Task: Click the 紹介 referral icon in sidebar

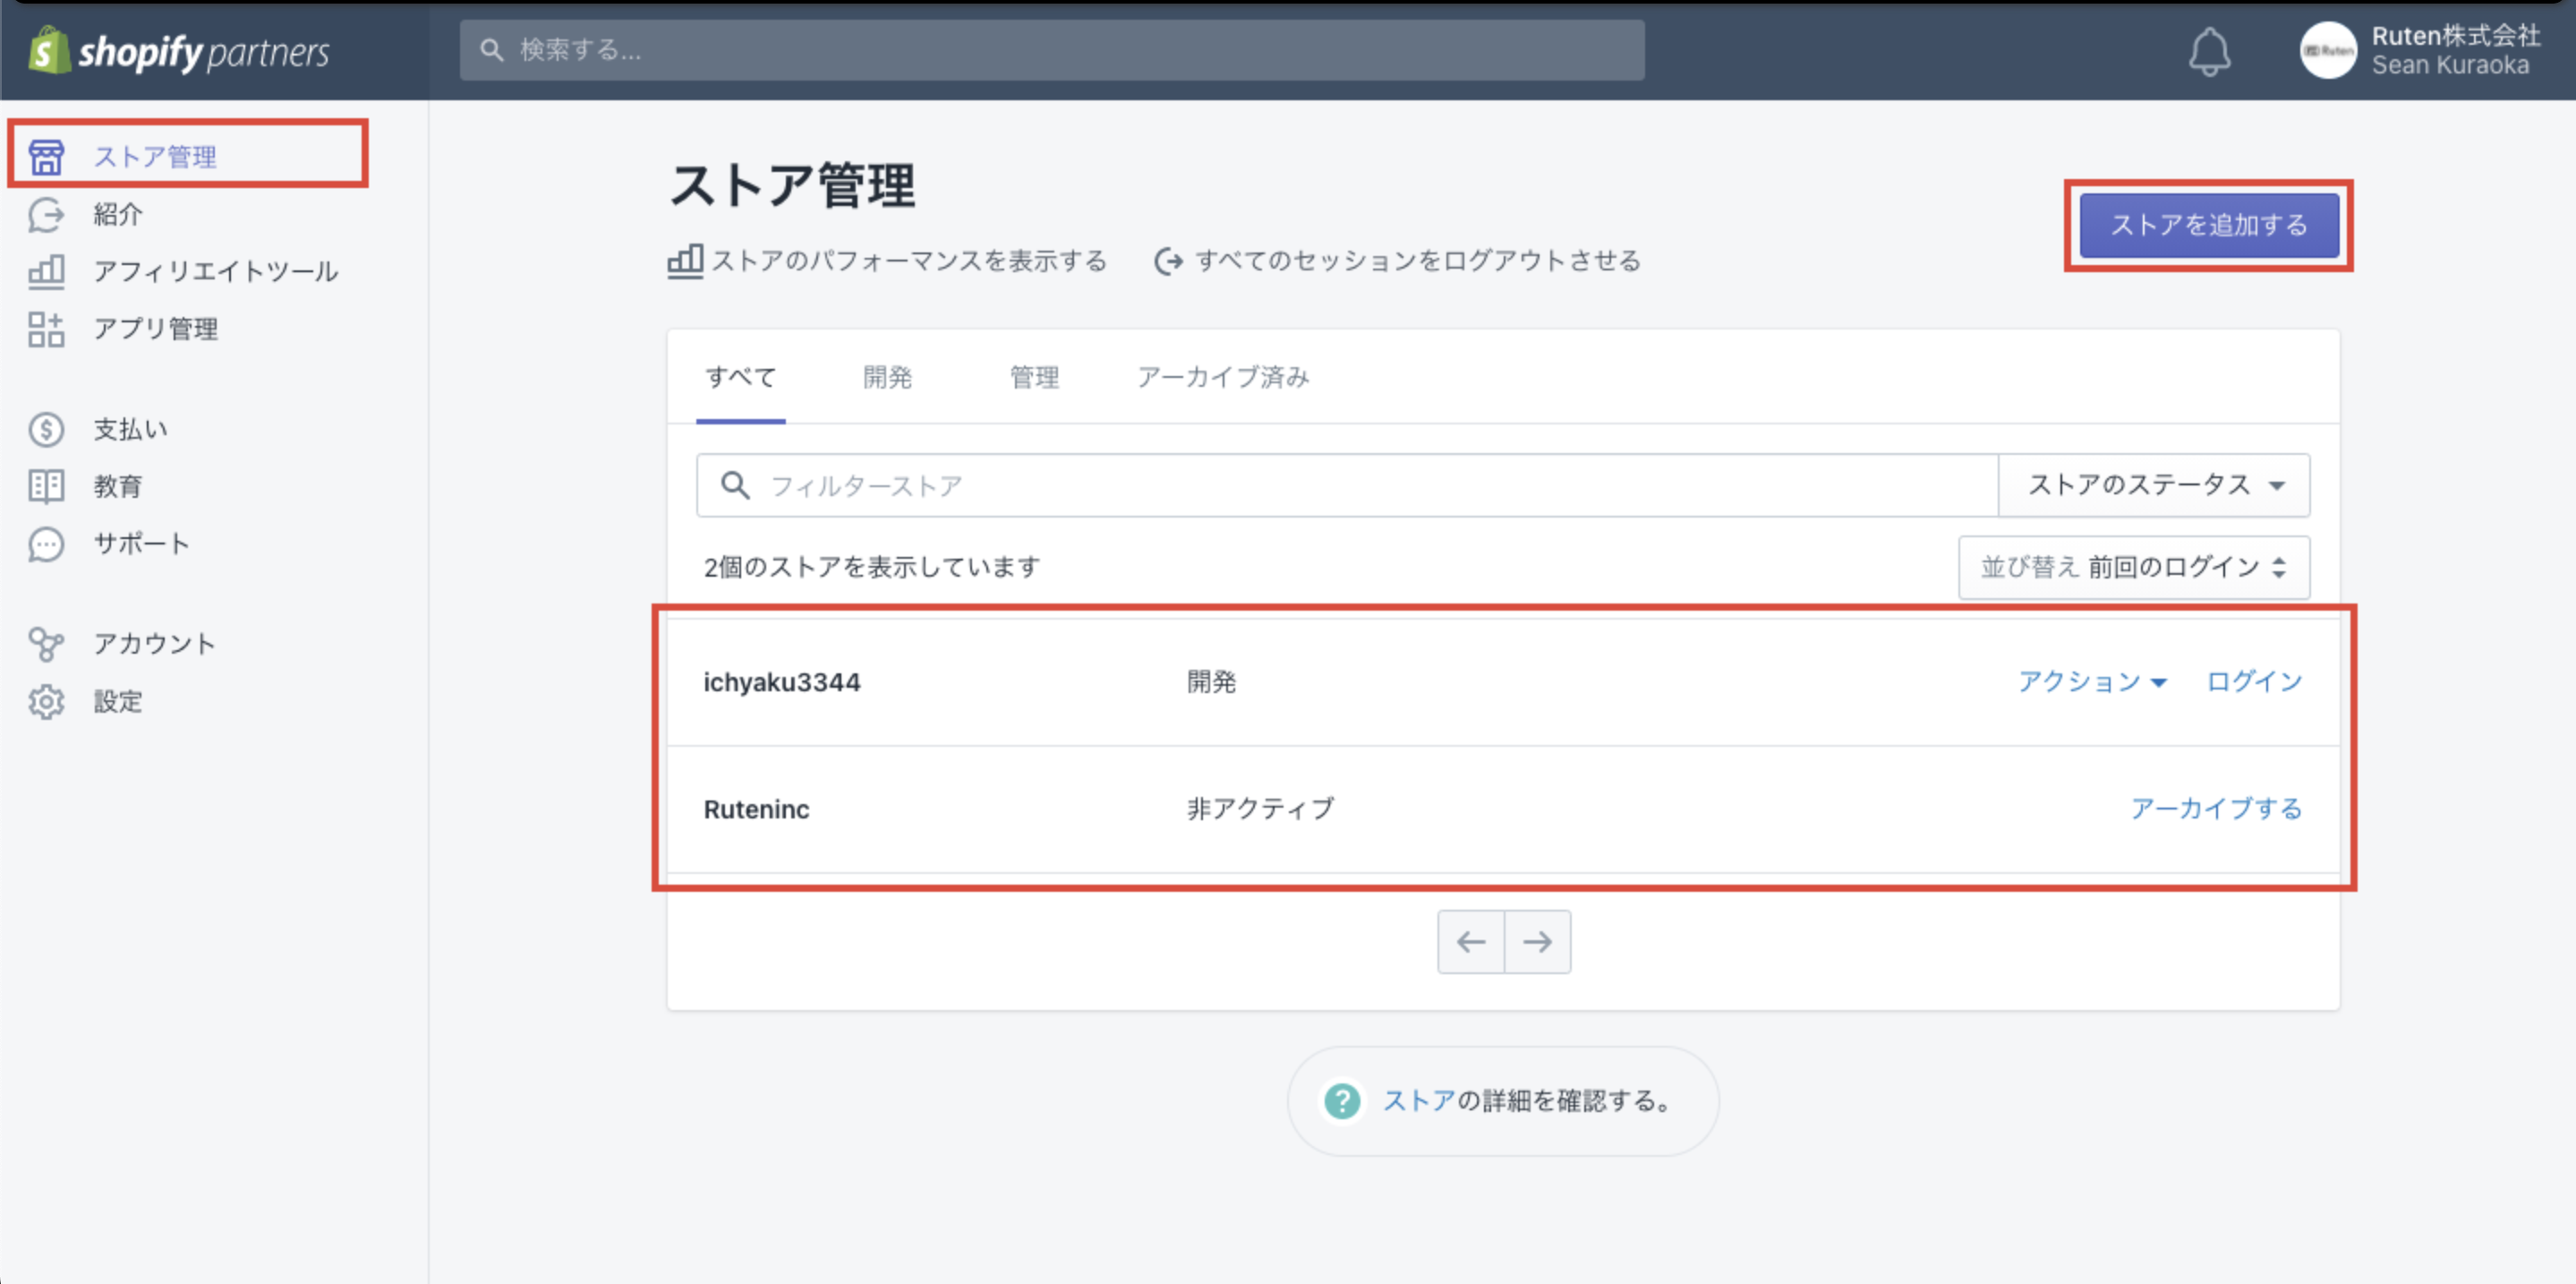Action: pyautogui.click(x=46, y=214)
